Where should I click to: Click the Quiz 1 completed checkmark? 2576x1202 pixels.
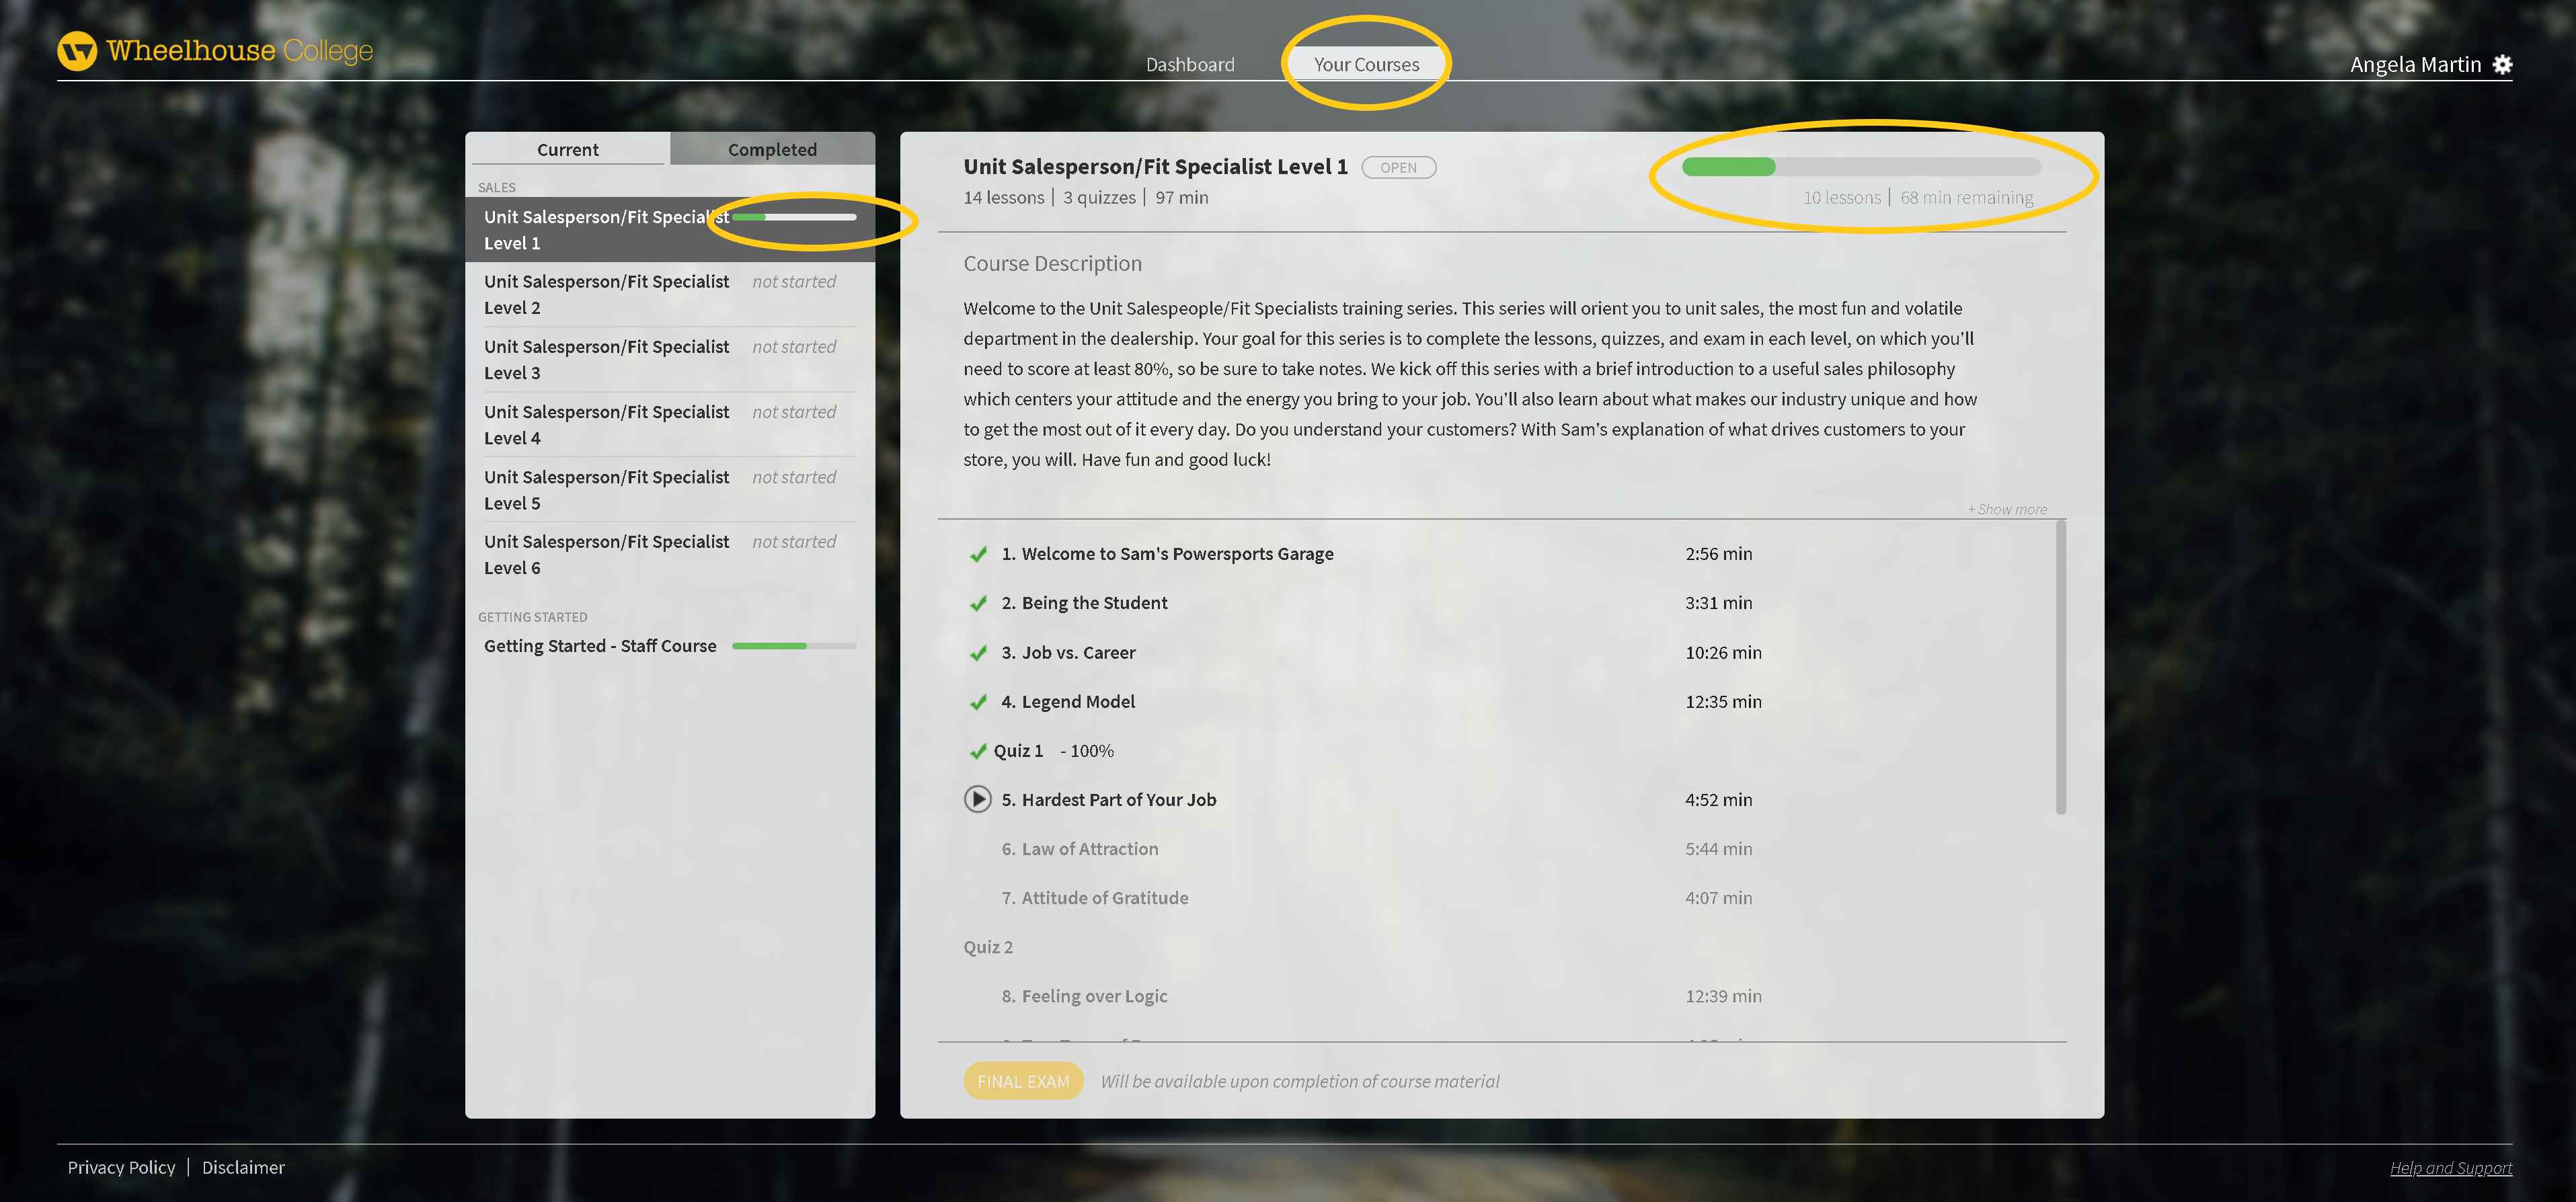pos(977,751)
